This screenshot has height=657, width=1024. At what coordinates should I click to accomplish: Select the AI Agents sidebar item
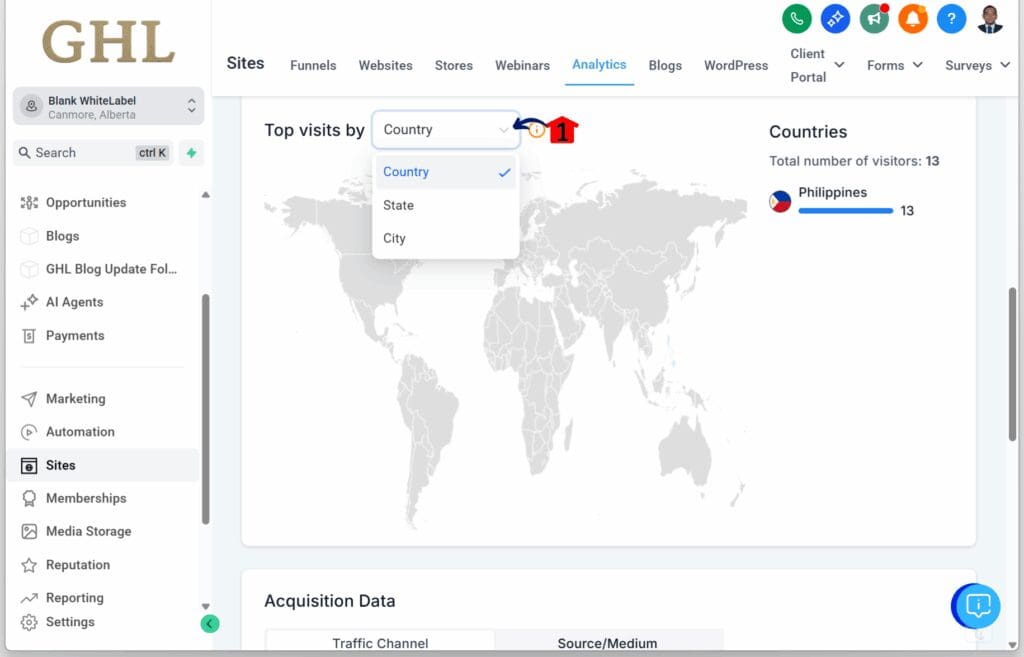(77, 302)
